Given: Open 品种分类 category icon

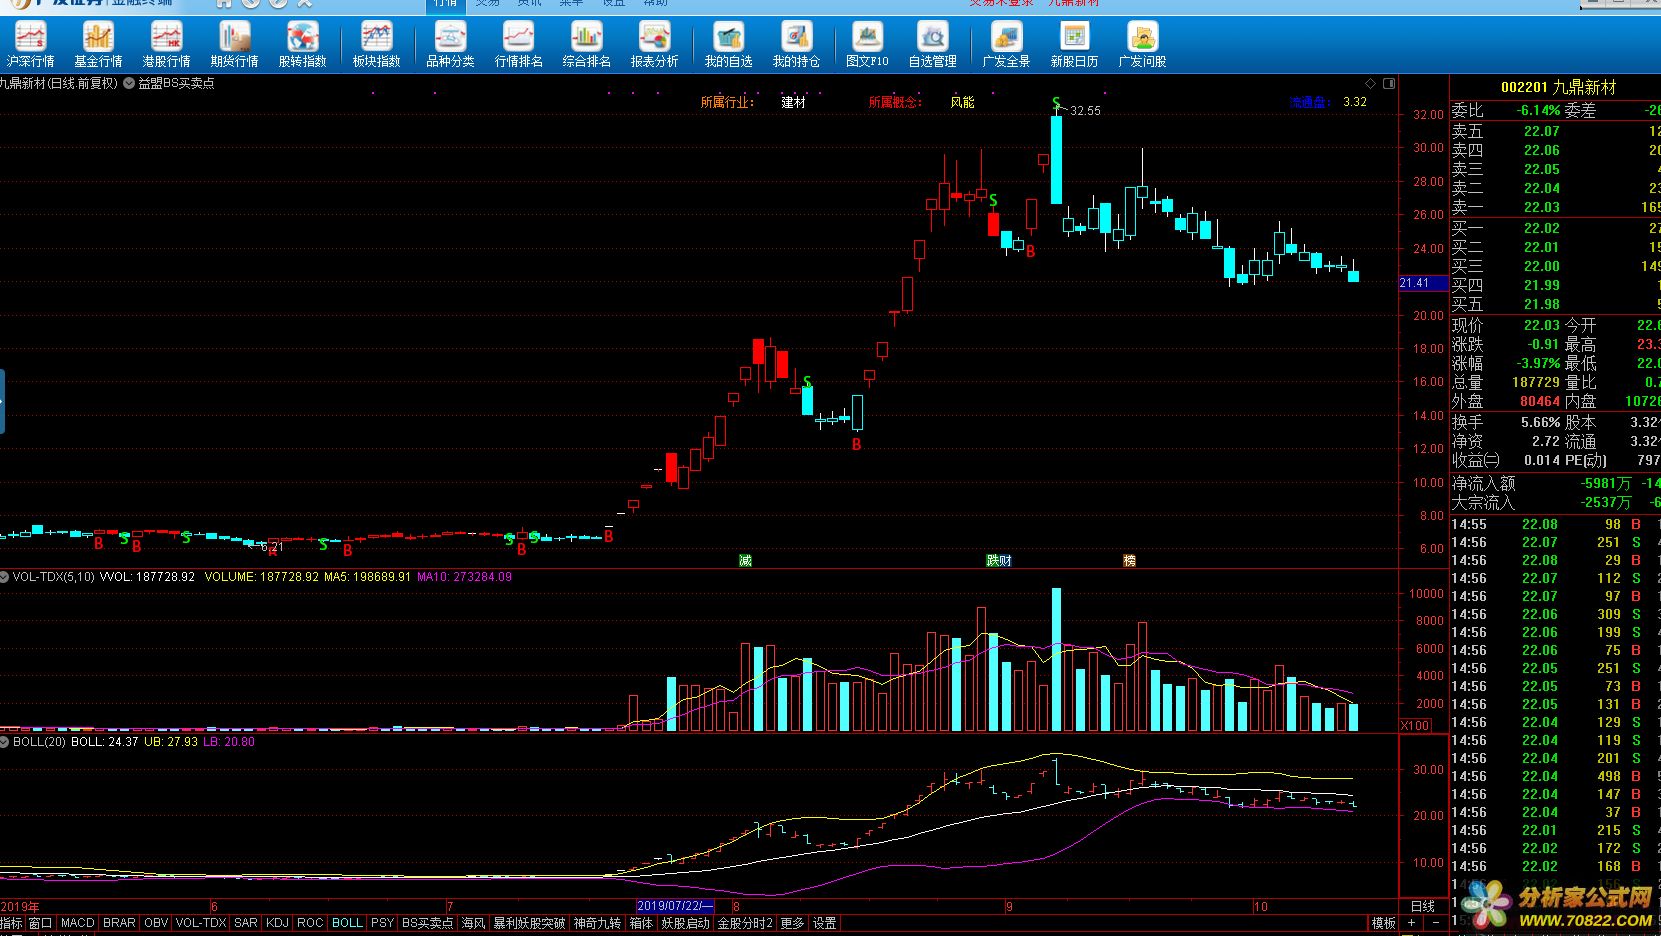Looking at the screenshot, I should tap(450, 45).
